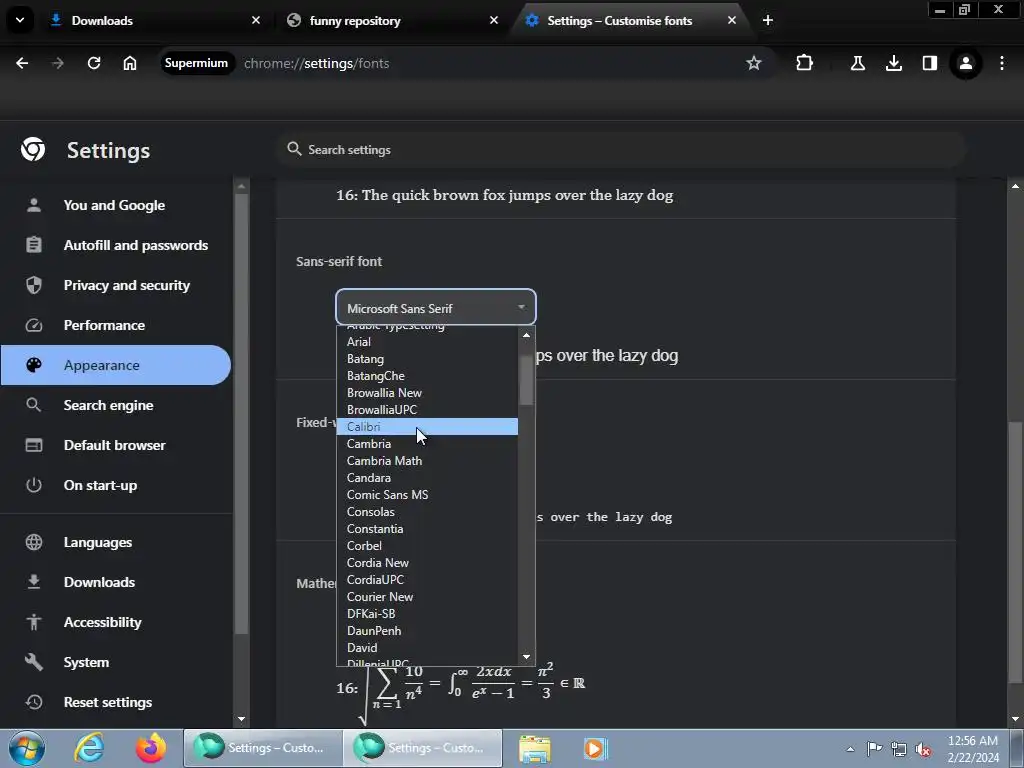Open Downloads settings in sidebar
The width and height of the screenshot is (1024, 768).
[115, 582]
